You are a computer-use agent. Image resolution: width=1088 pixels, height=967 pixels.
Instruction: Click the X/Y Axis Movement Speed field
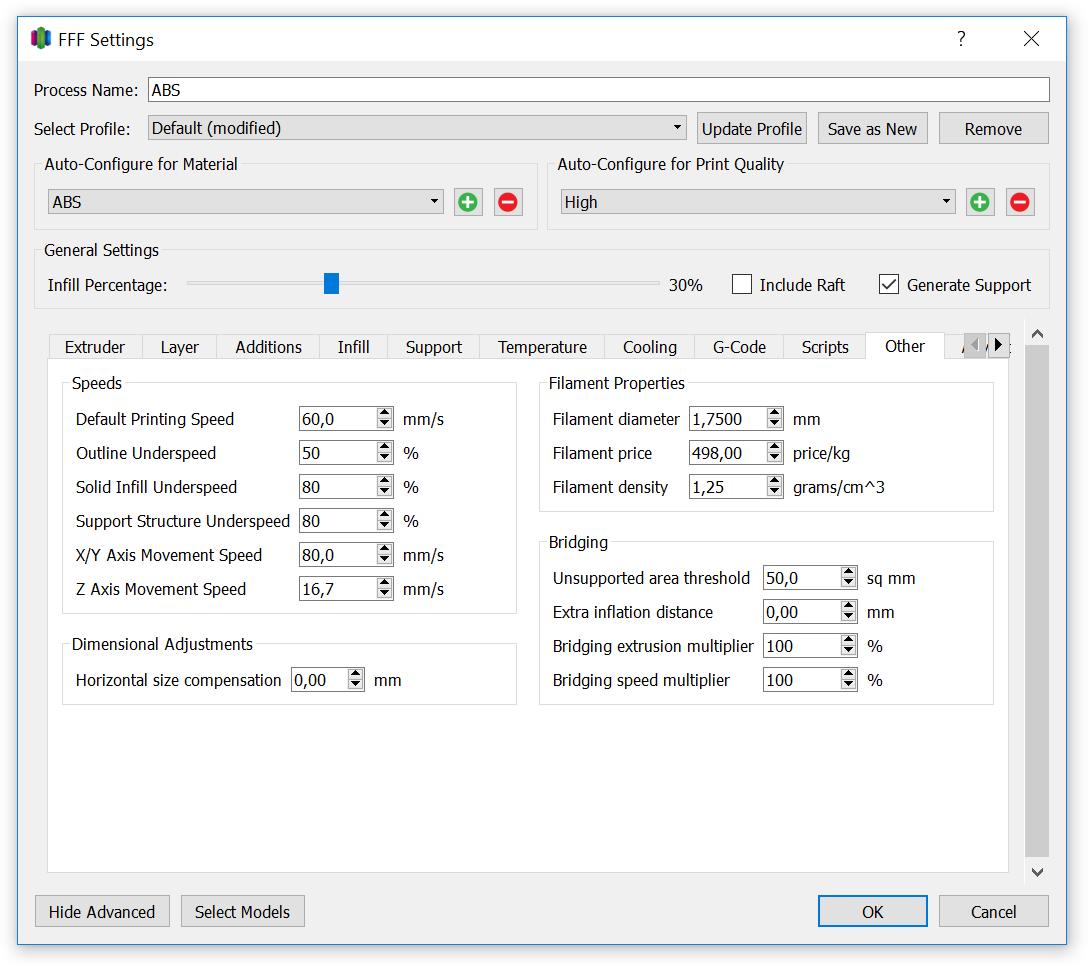point(338,555)
